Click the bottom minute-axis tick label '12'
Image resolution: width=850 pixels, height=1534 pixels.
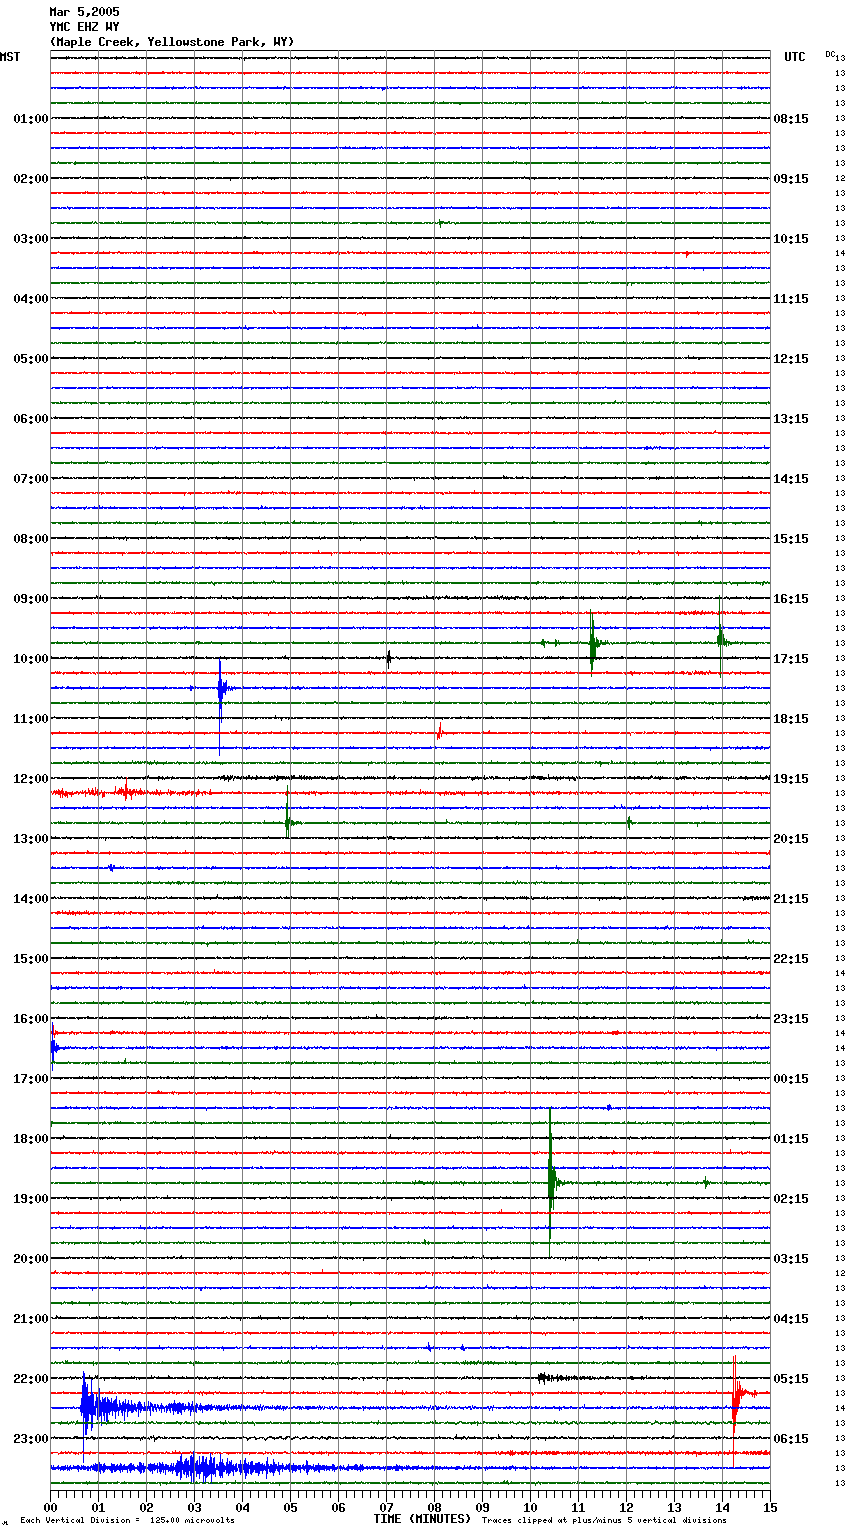(x=626, y=1507)
